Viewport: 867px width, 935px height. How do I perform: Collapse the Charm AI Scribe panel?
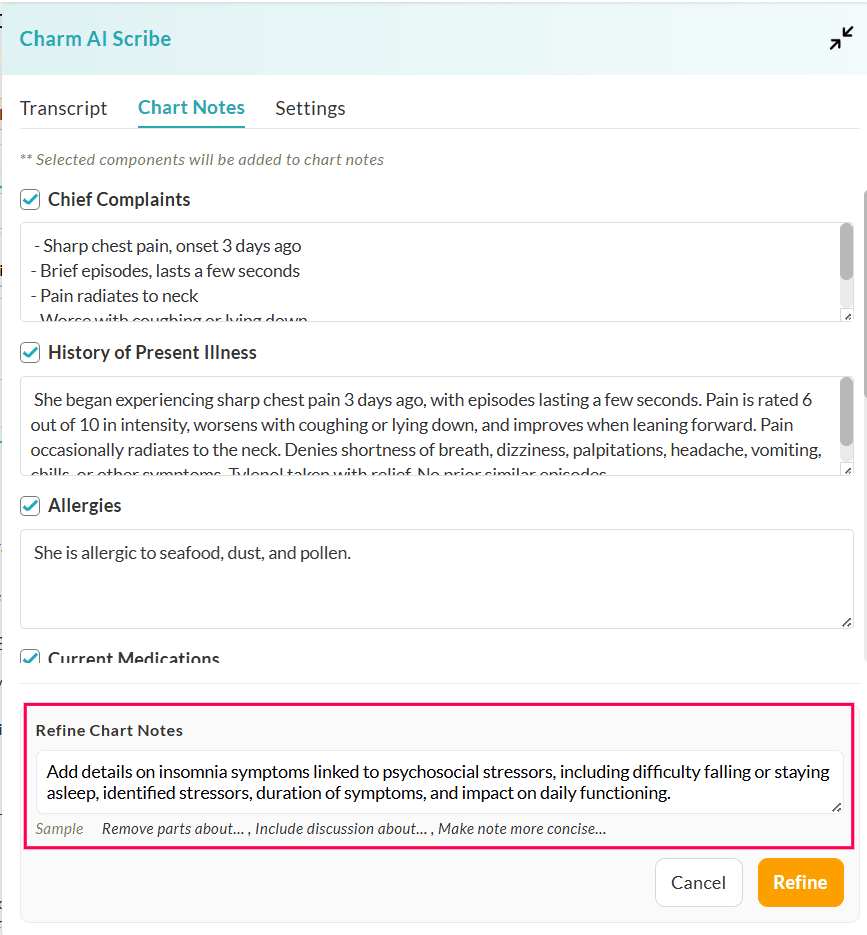pos(841,39)
